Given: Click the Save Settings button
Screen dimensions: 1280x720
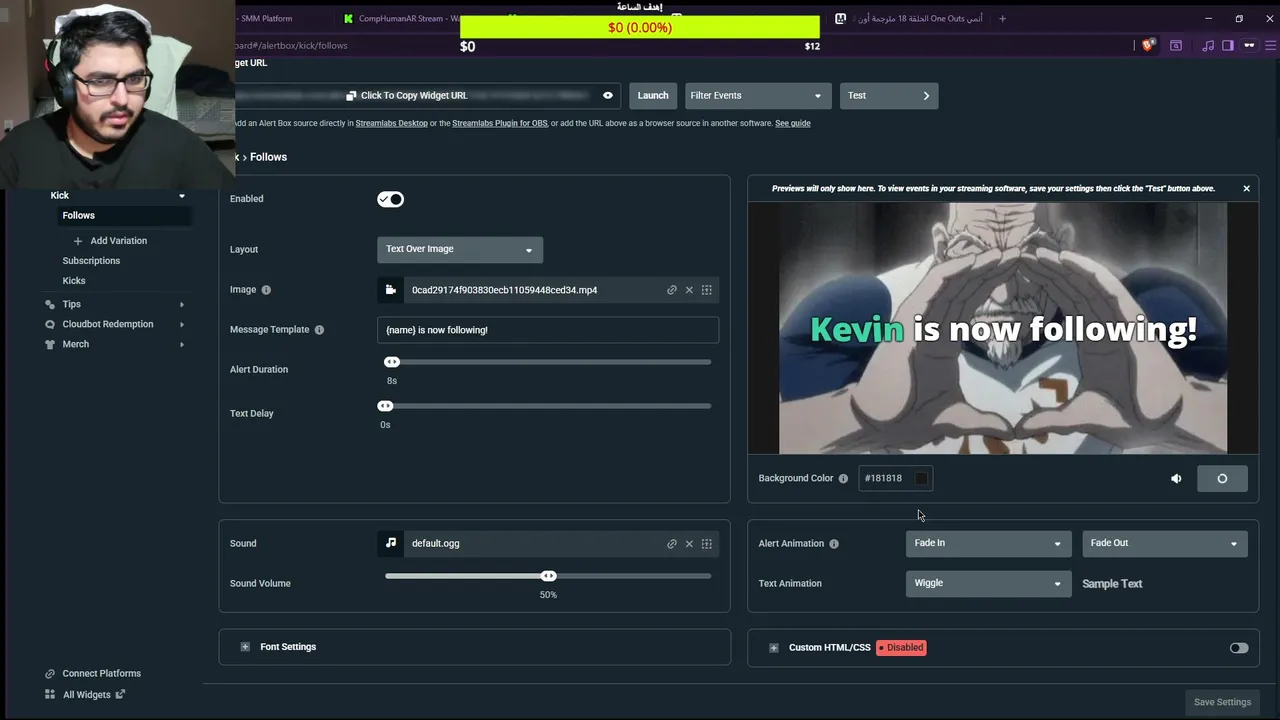Looking at the screenshot, I should pyautogui.click(x=1222, y=702).
